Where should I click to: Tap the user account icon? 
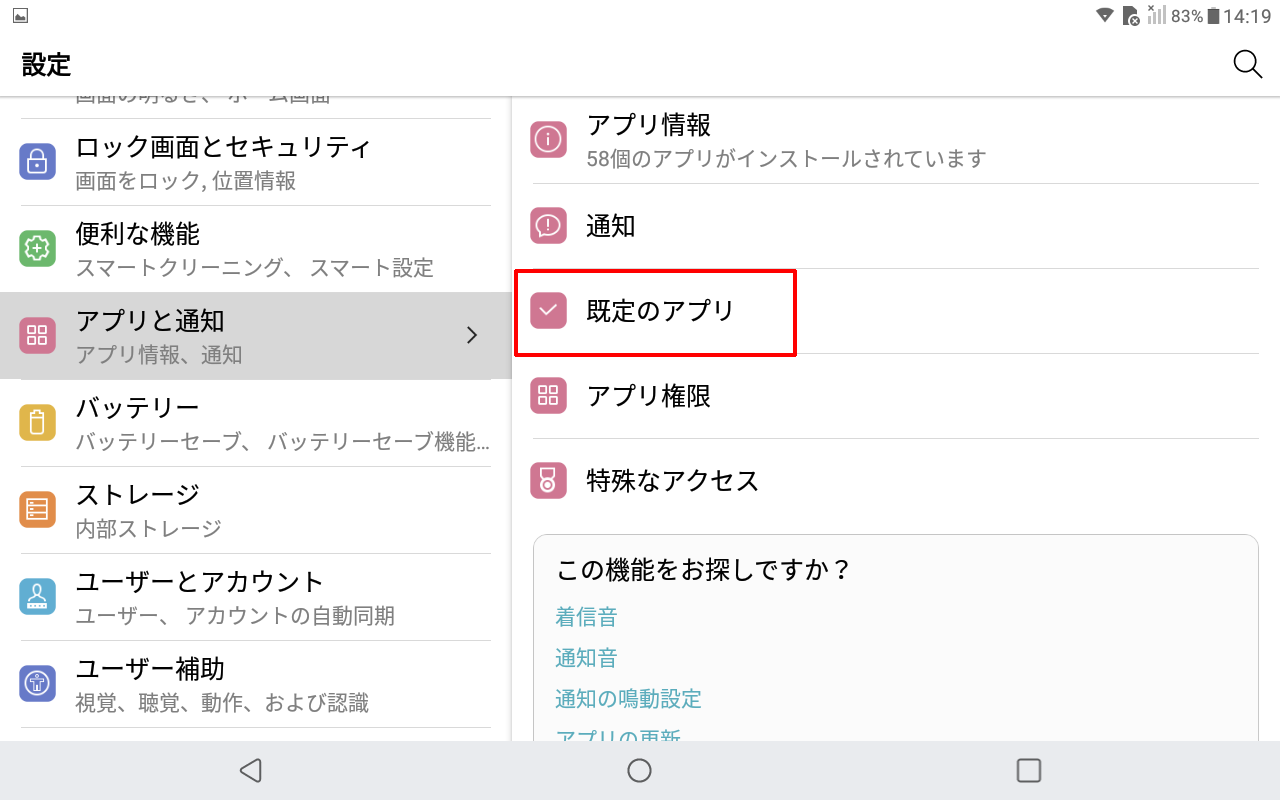(x=37, y=596)
